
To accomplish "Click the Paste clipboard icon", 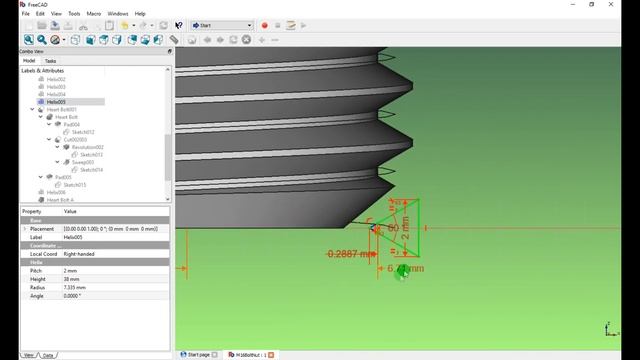I will click(x=109, y=25).
